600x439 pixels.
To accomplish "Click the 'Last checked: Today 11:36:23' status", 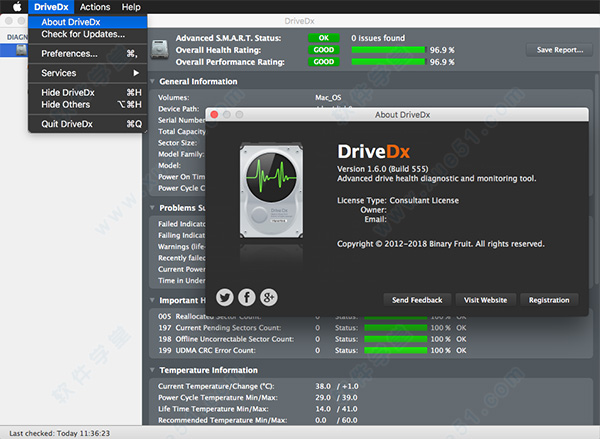I will point(59,433).
